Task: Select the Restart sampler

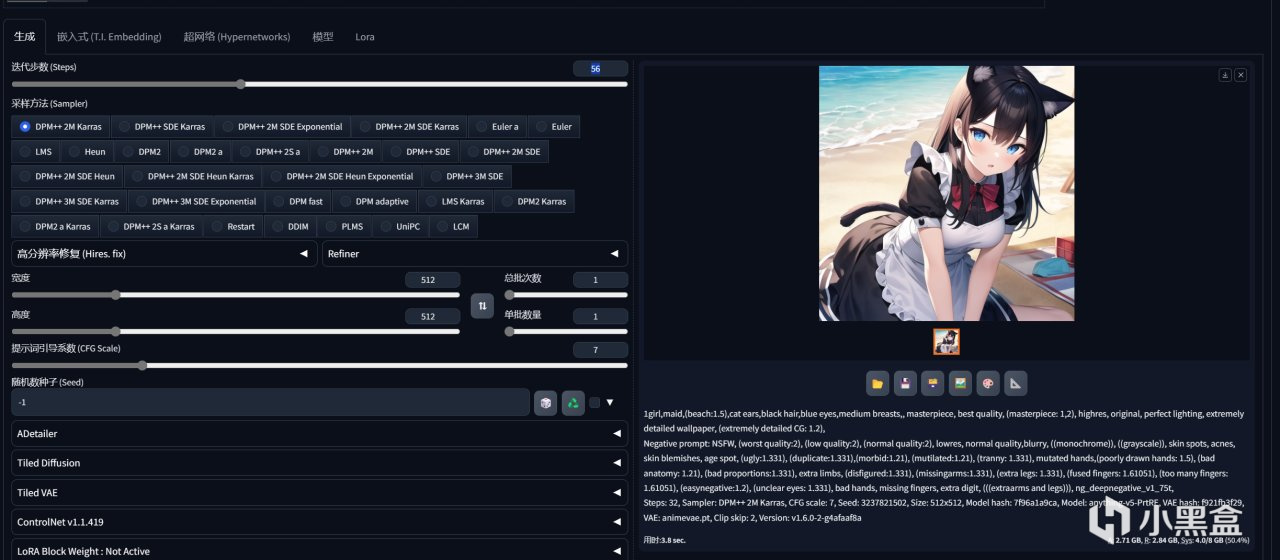Action: point(232,227)
